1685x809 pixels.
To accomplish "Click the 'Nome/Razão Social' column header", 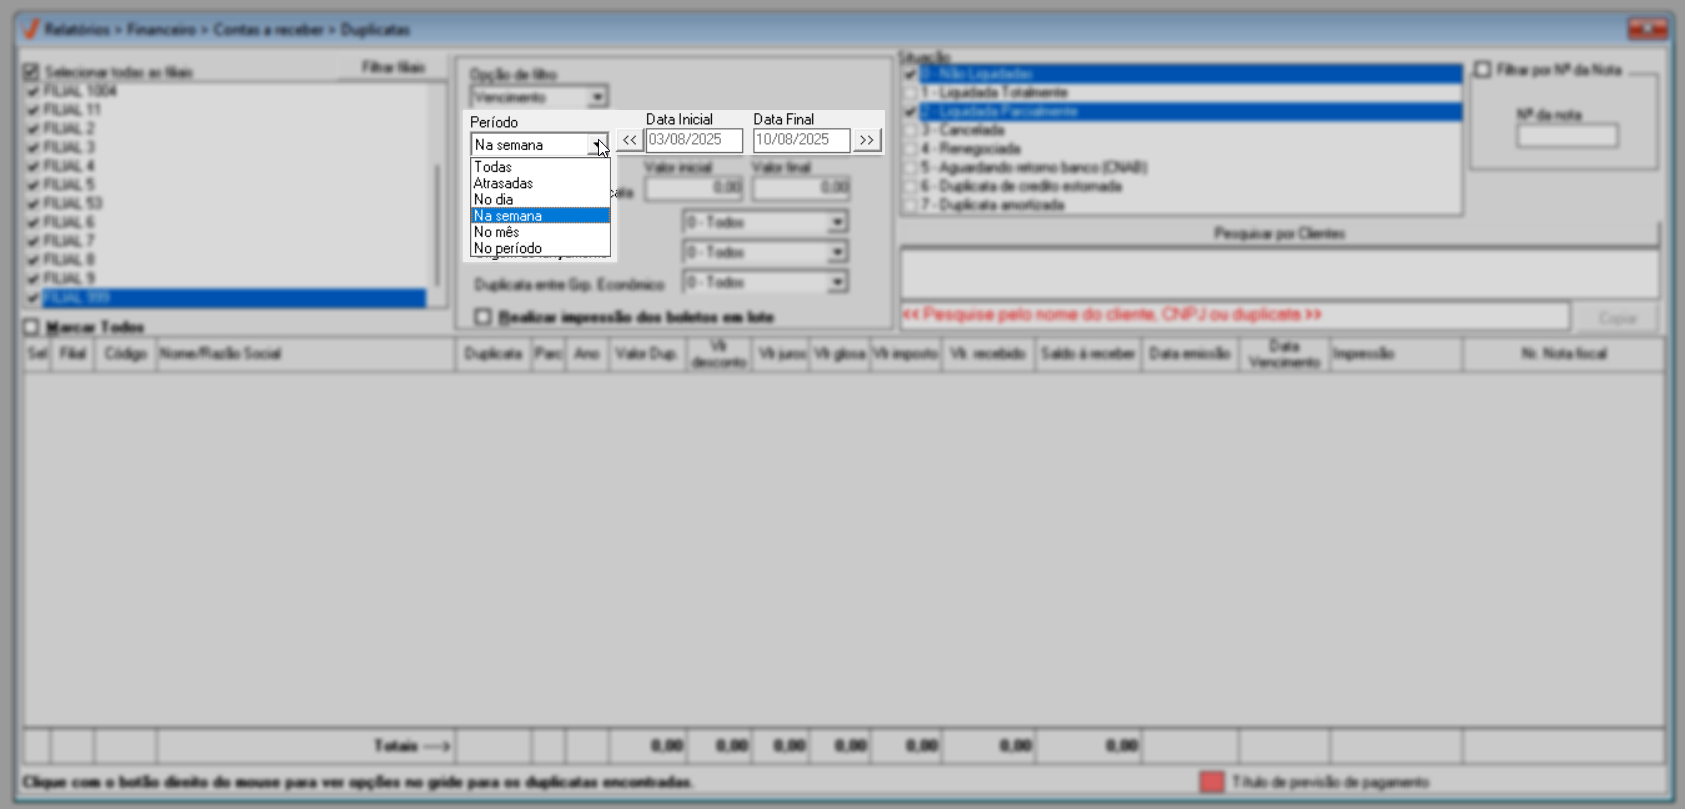I will pos(306,354).
